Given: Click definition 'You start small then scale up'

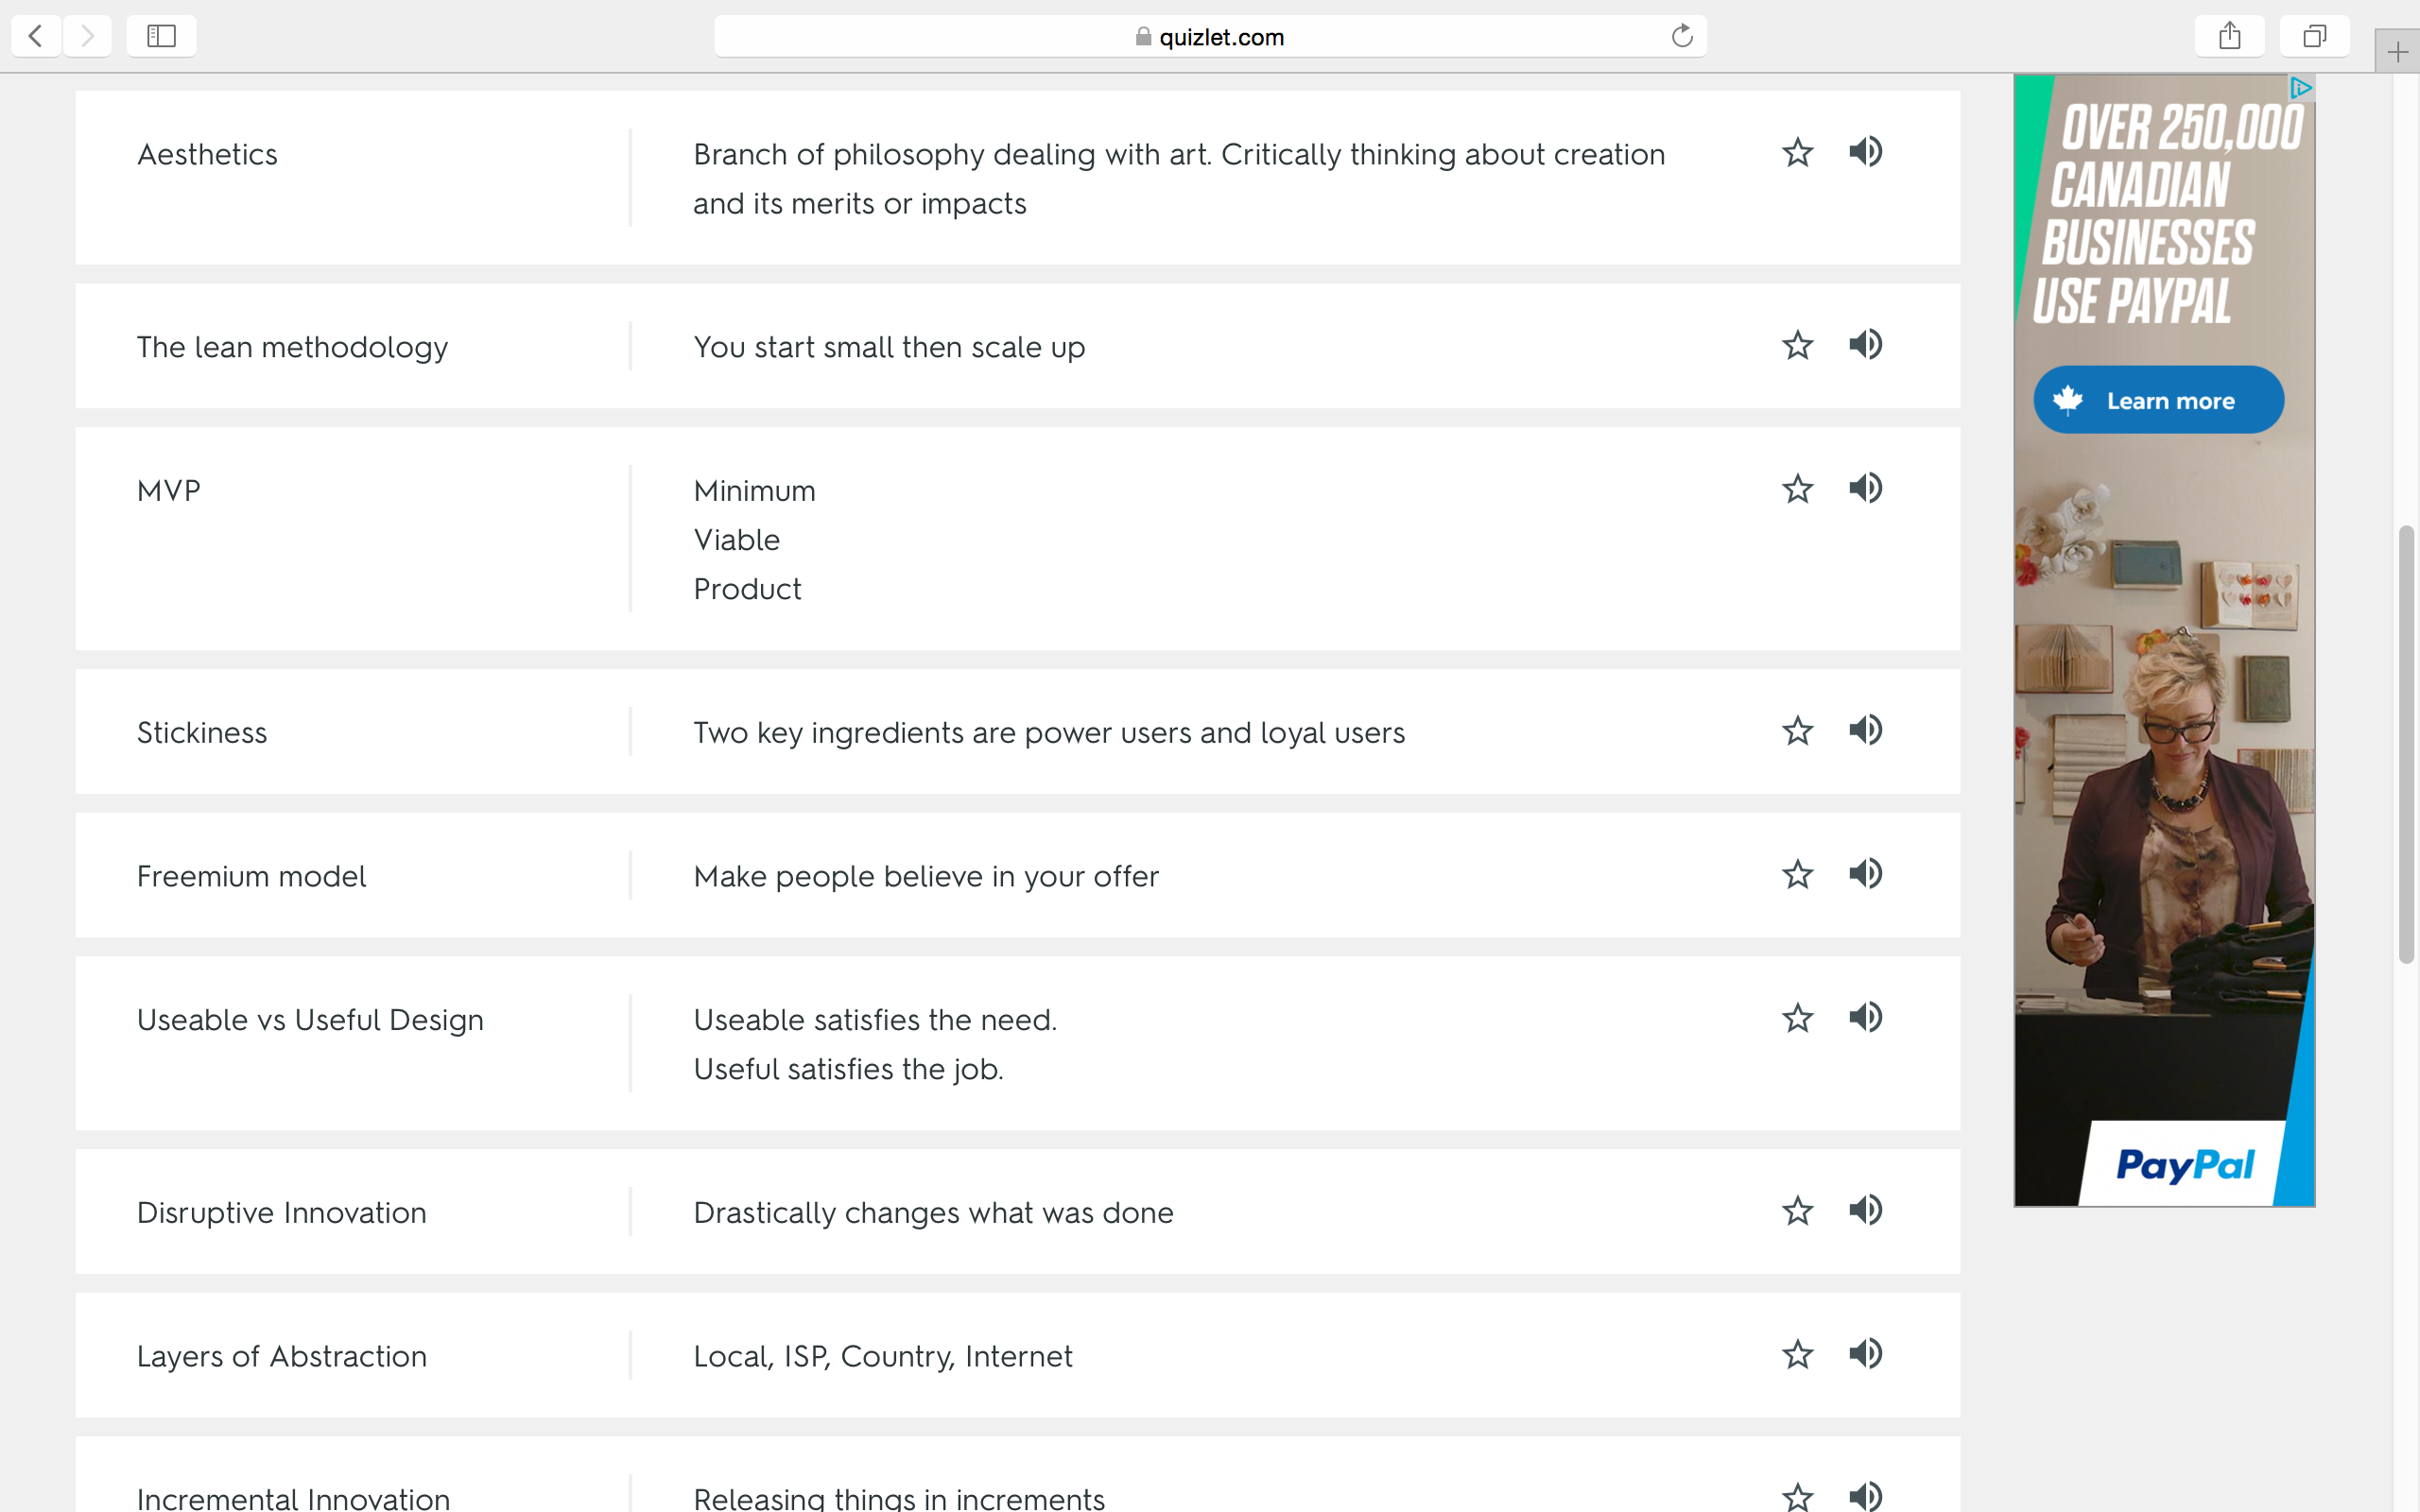Looking at the screenshot, I should 889,347.
